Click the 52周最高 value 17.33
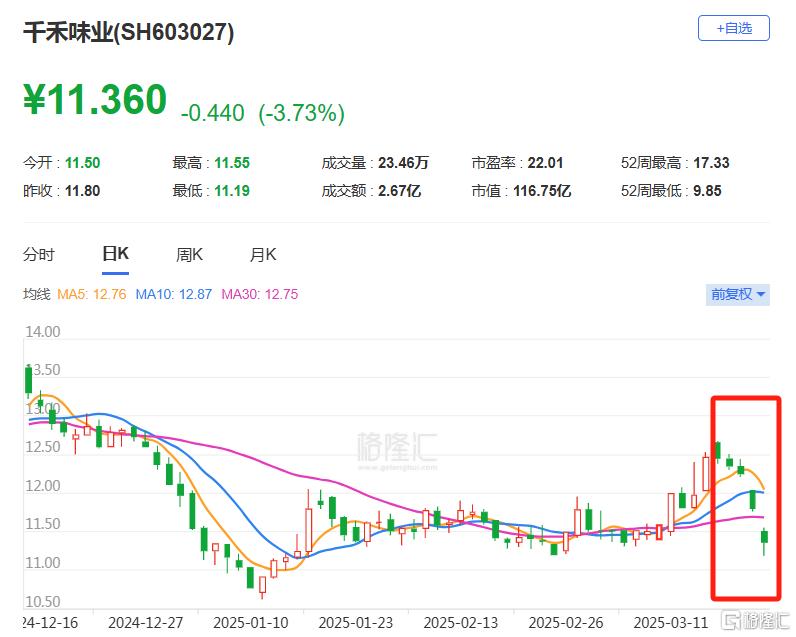 (711, 163)
